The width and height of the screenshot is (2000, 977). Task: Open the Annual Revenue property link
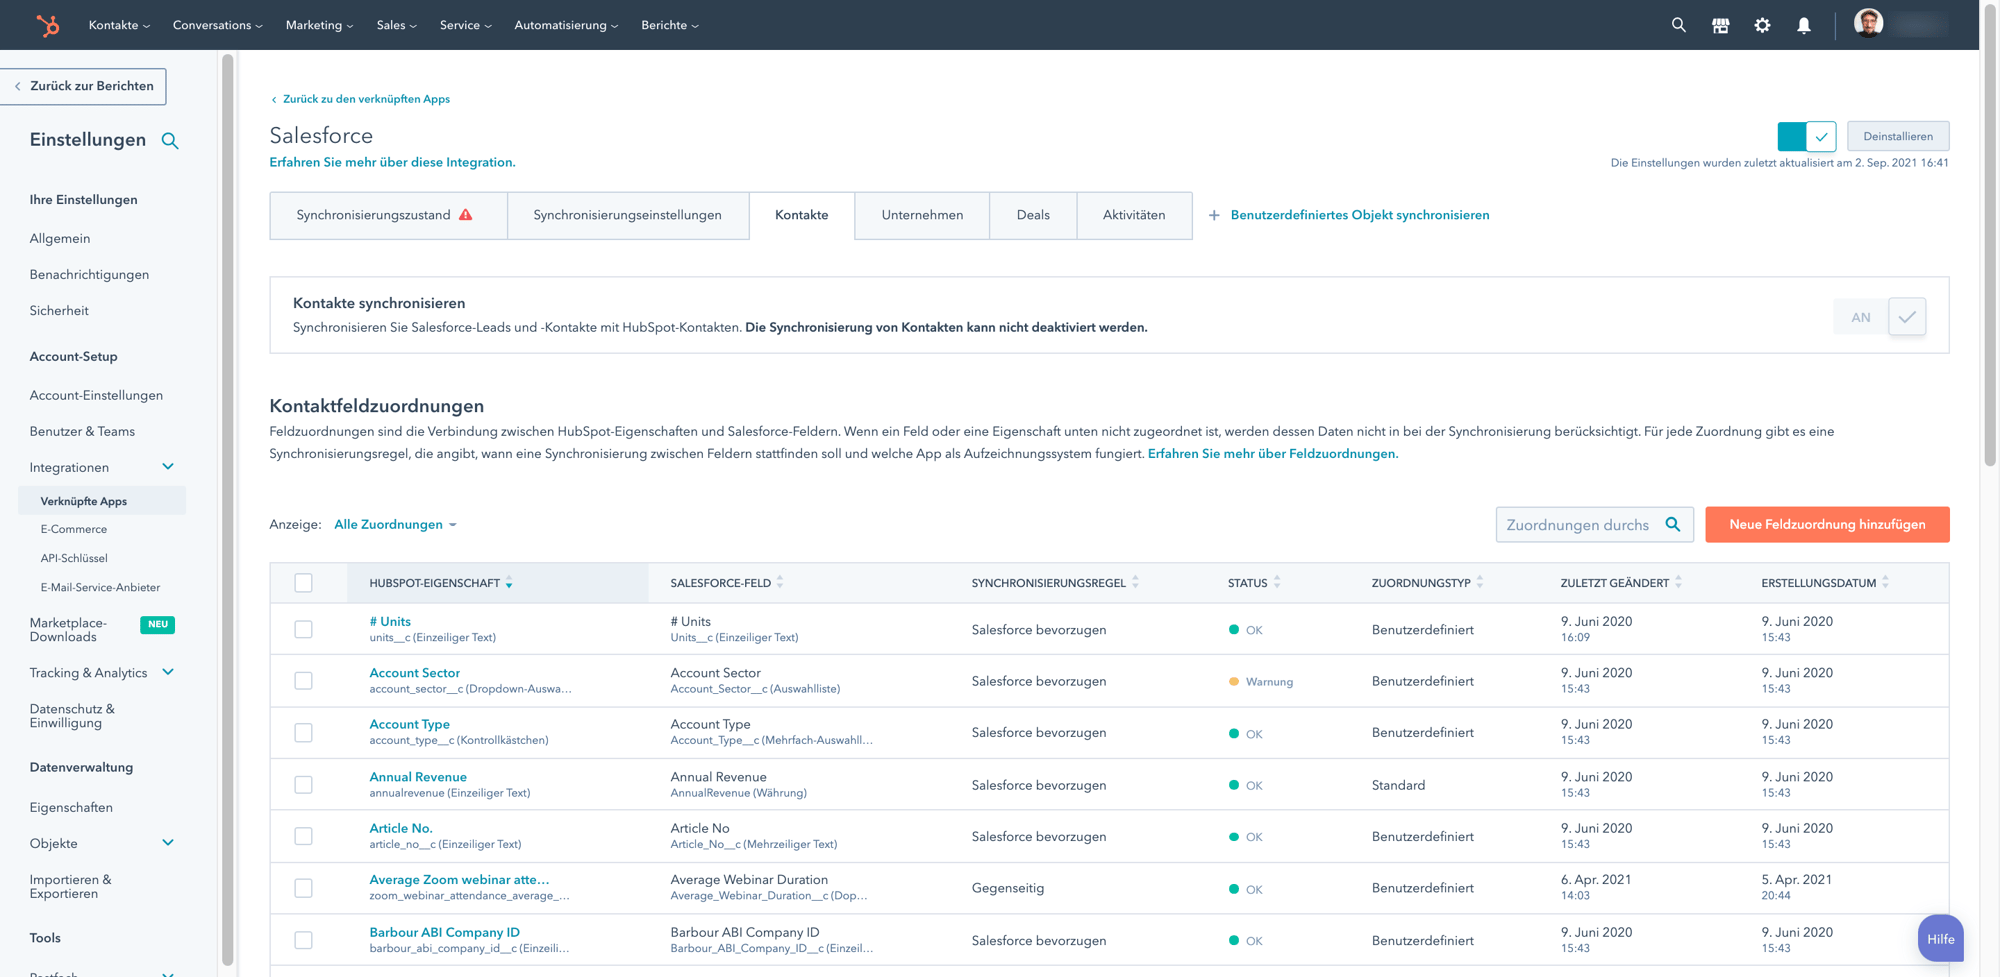418,777
